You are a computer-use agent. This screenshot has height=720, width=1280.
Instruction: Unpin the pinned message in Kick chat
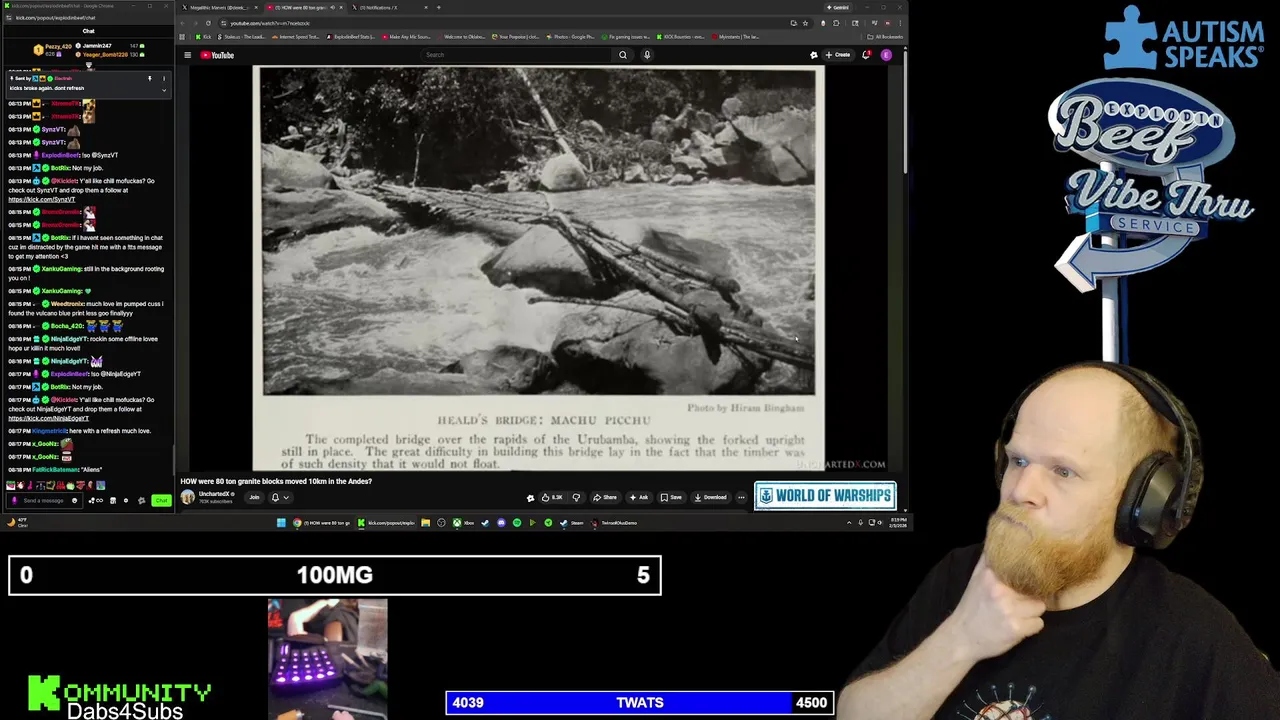click(x=149, y=78)
